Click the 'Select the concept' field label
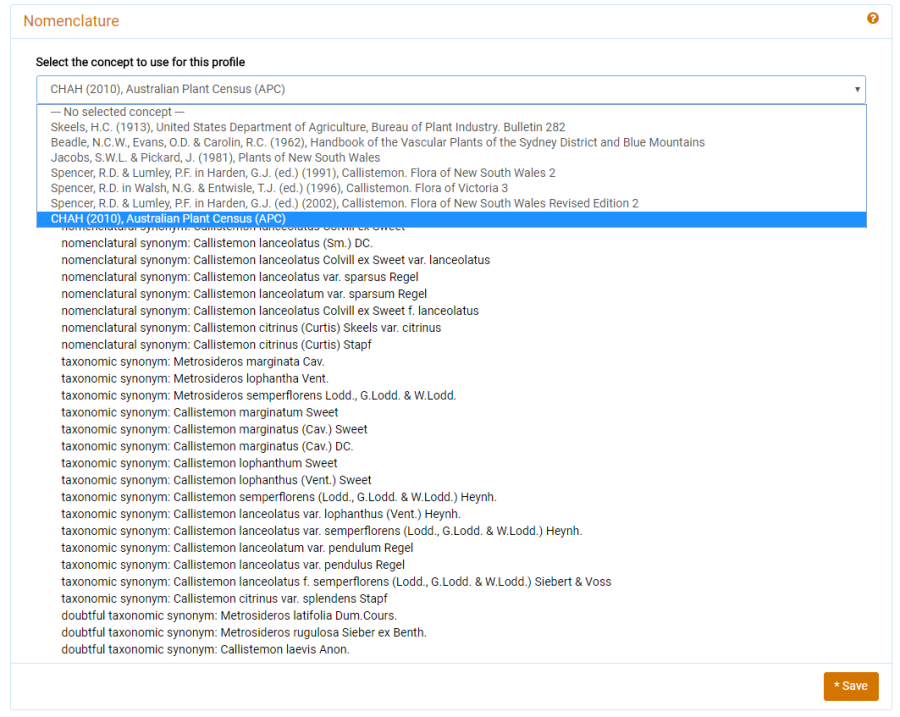The height and width of the screenshot is (717, 900). tap(140, 62)
